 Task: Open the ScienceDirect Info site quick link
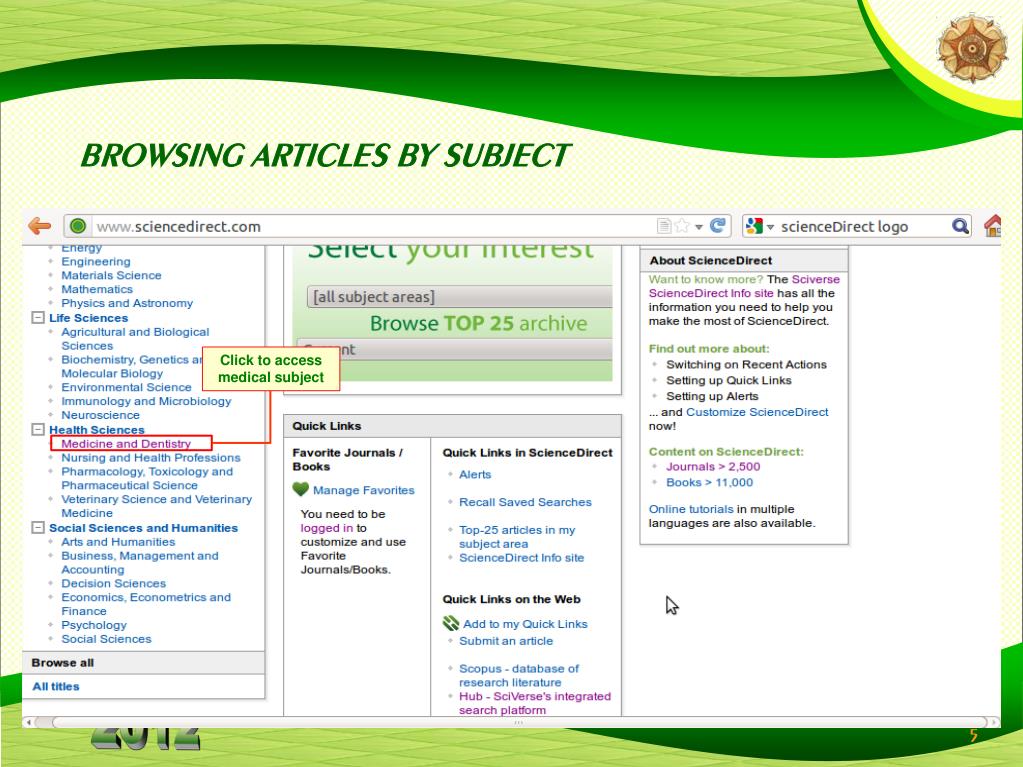(521, 558)
